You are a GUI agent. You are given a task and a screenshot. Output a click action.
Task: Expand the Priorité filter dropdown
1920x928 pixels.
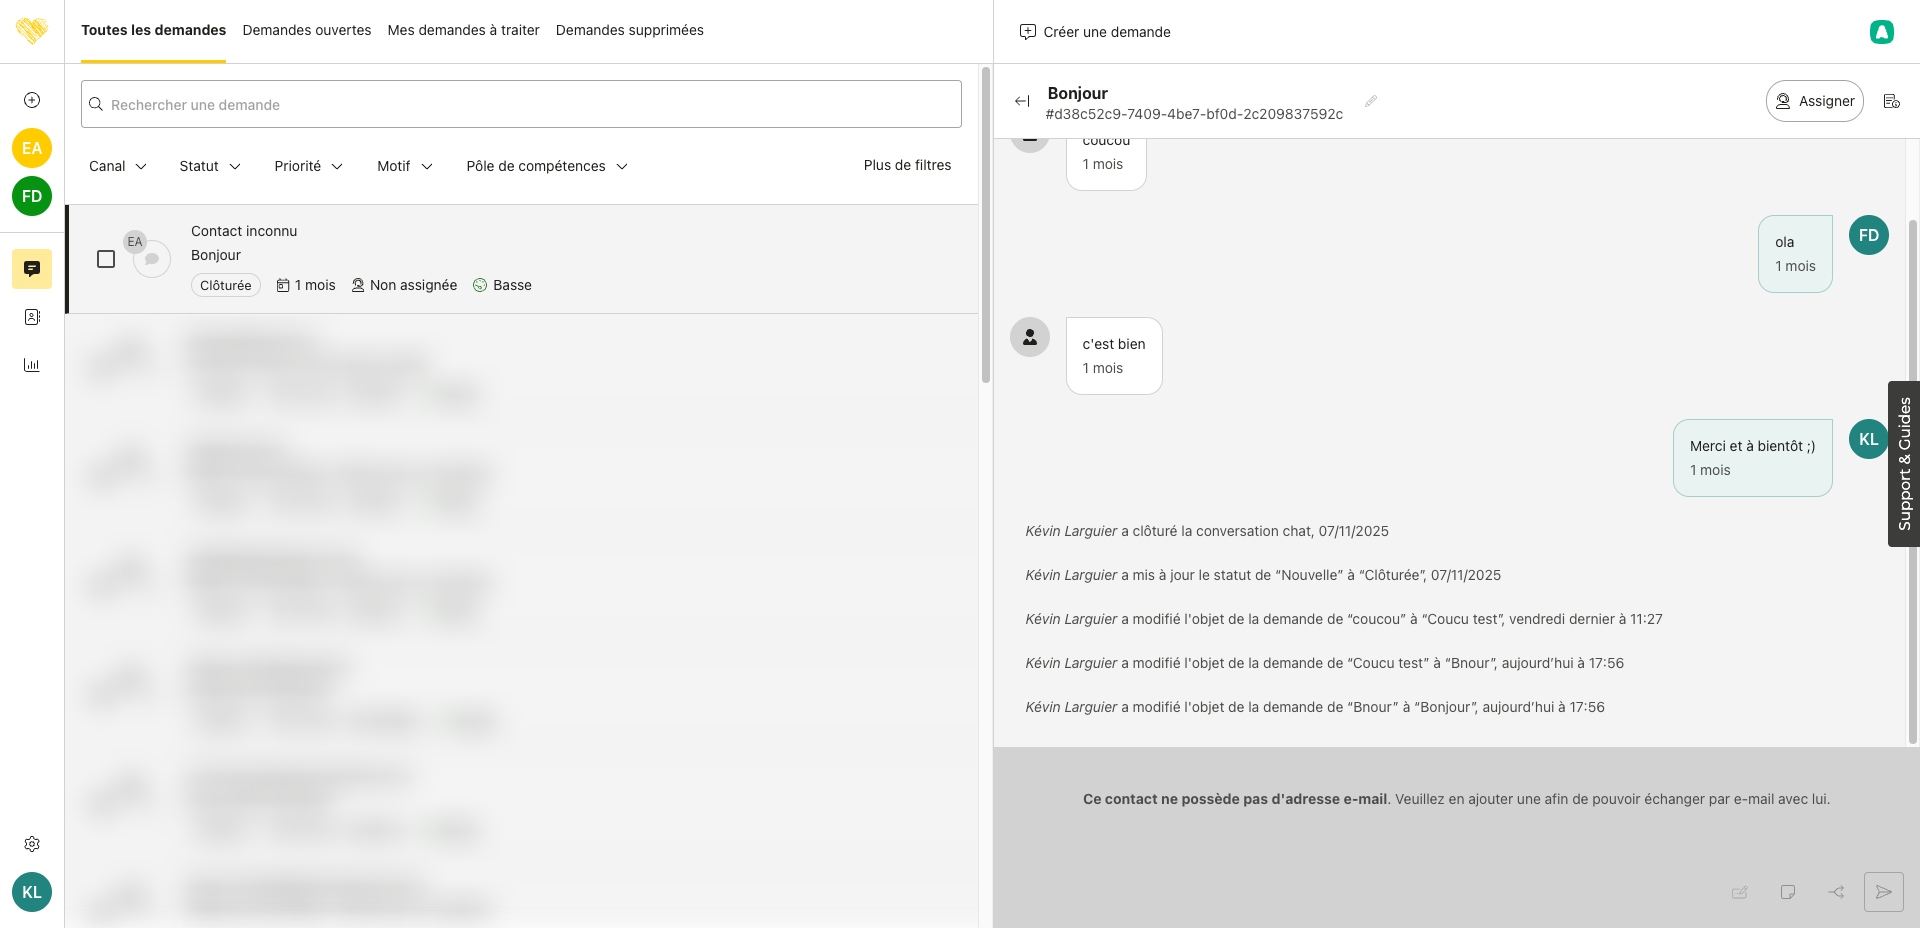tap(308, 166)
